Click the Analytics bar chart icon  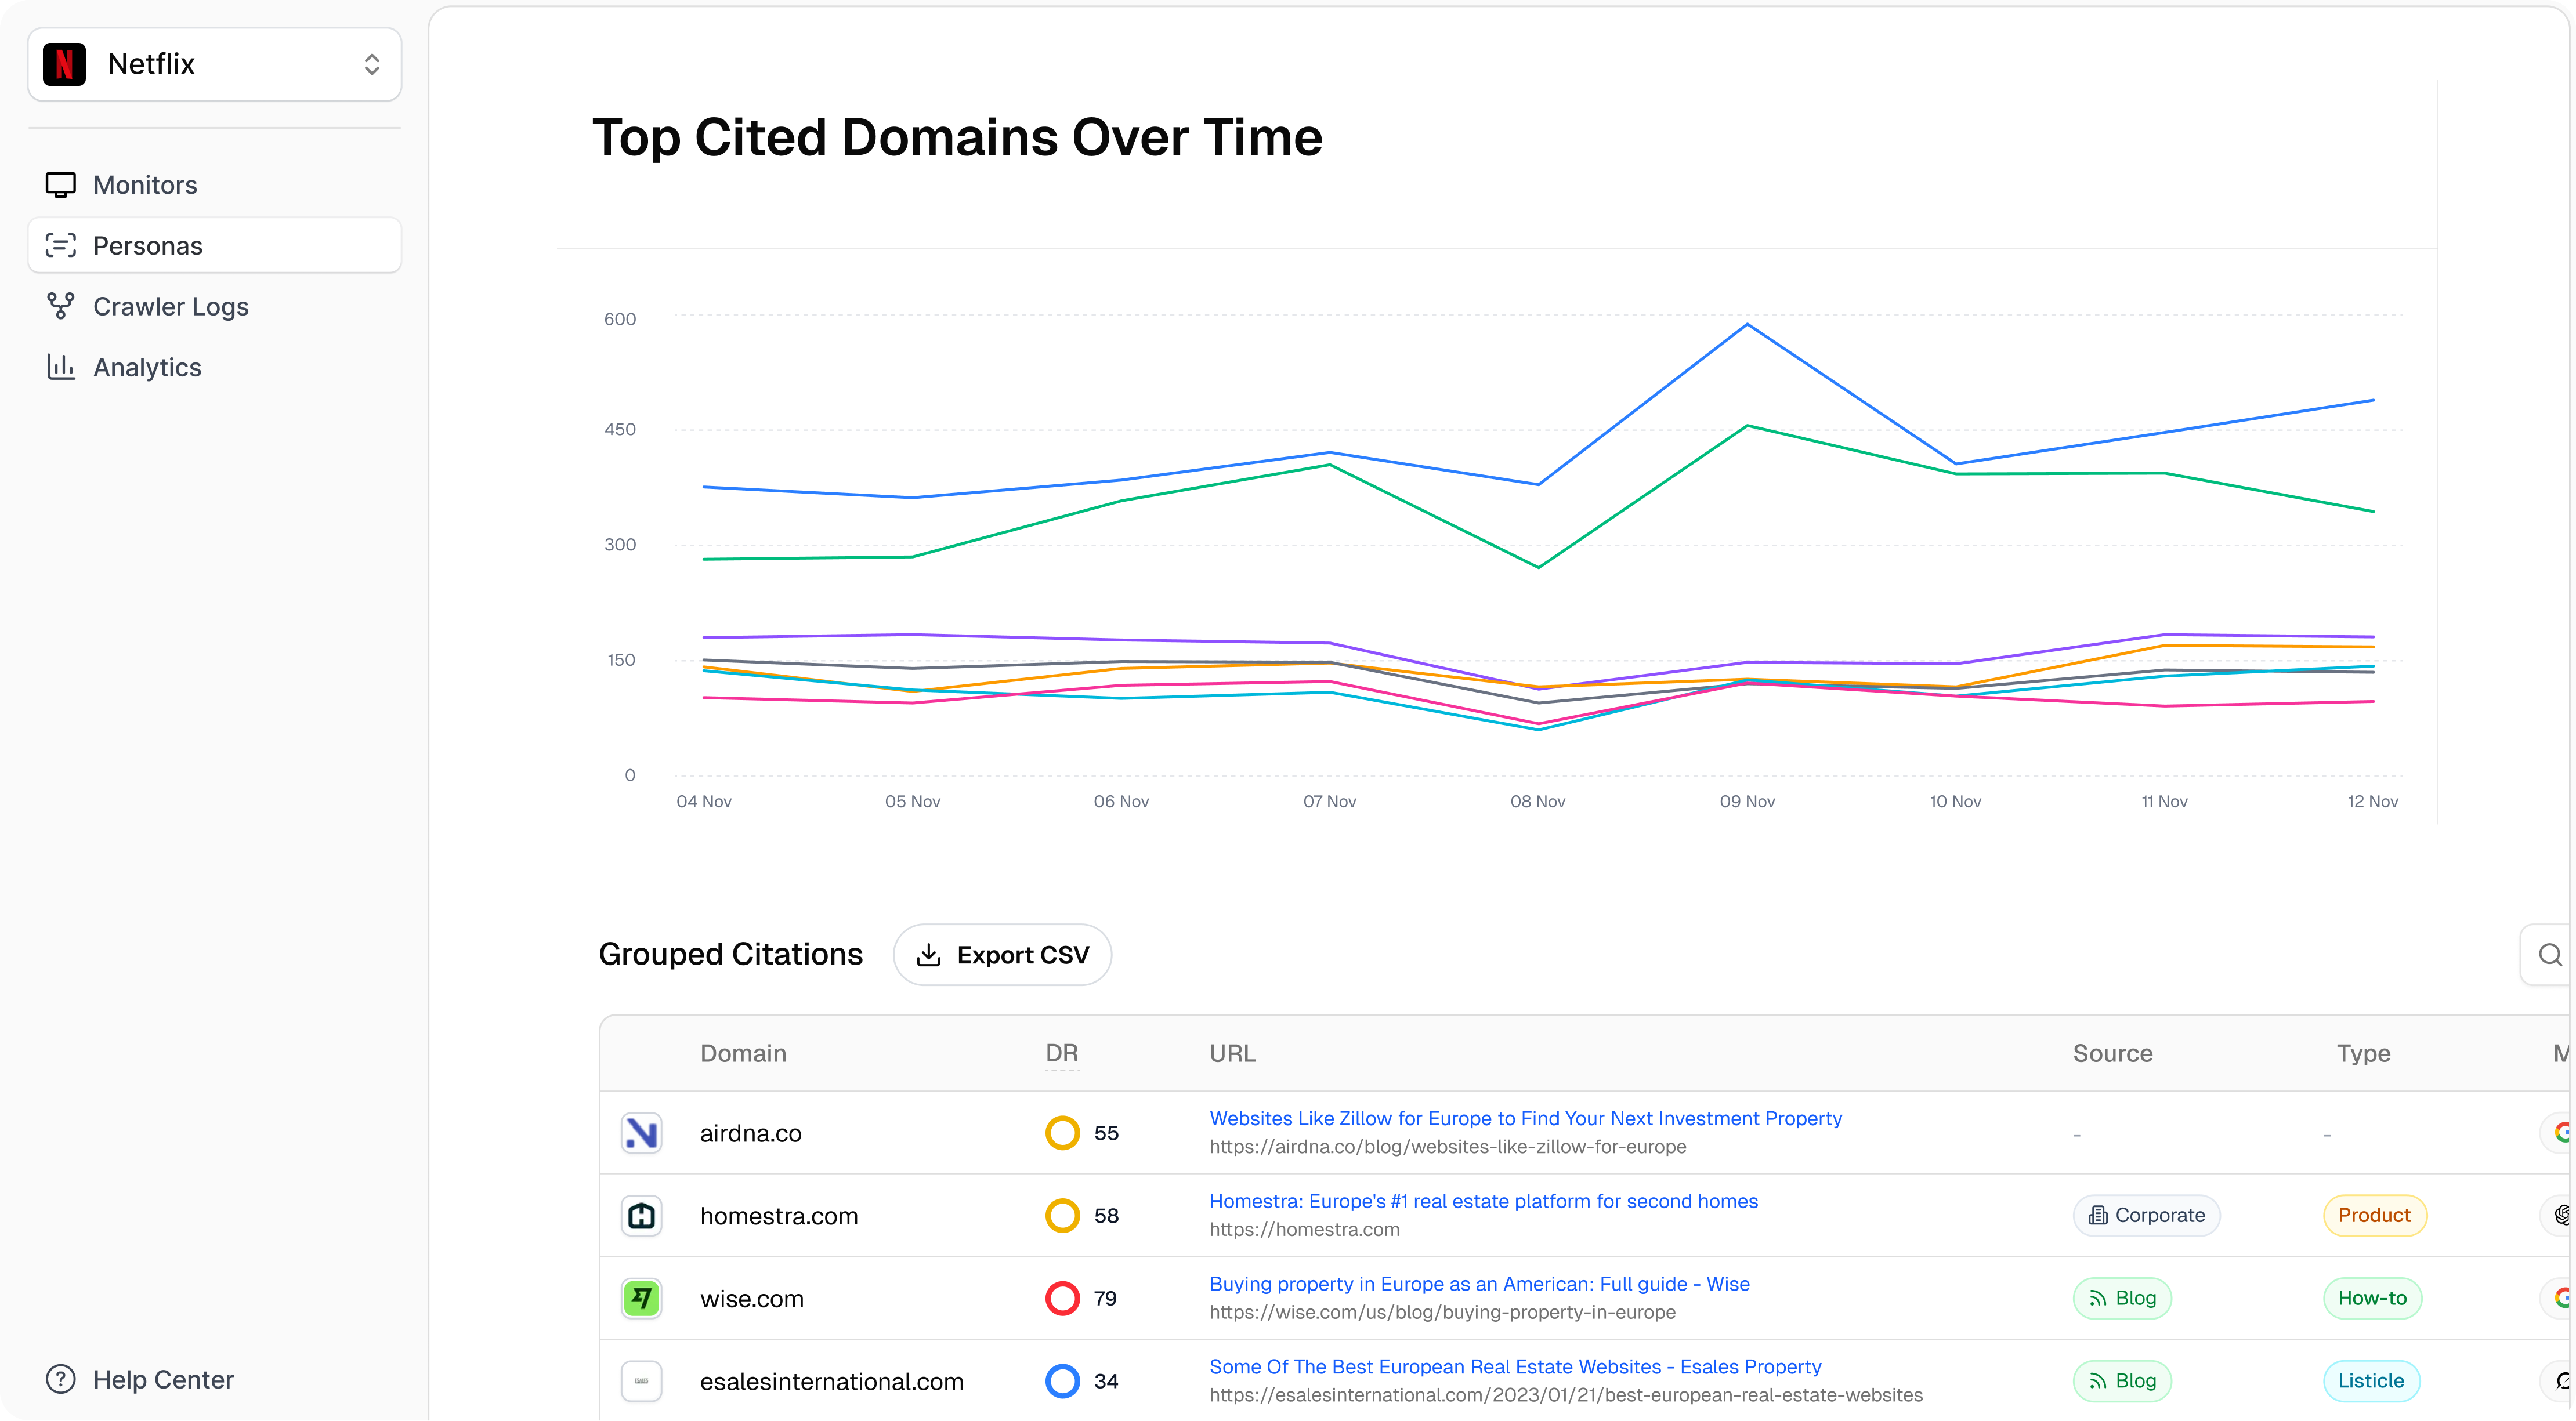coord(61,367)
